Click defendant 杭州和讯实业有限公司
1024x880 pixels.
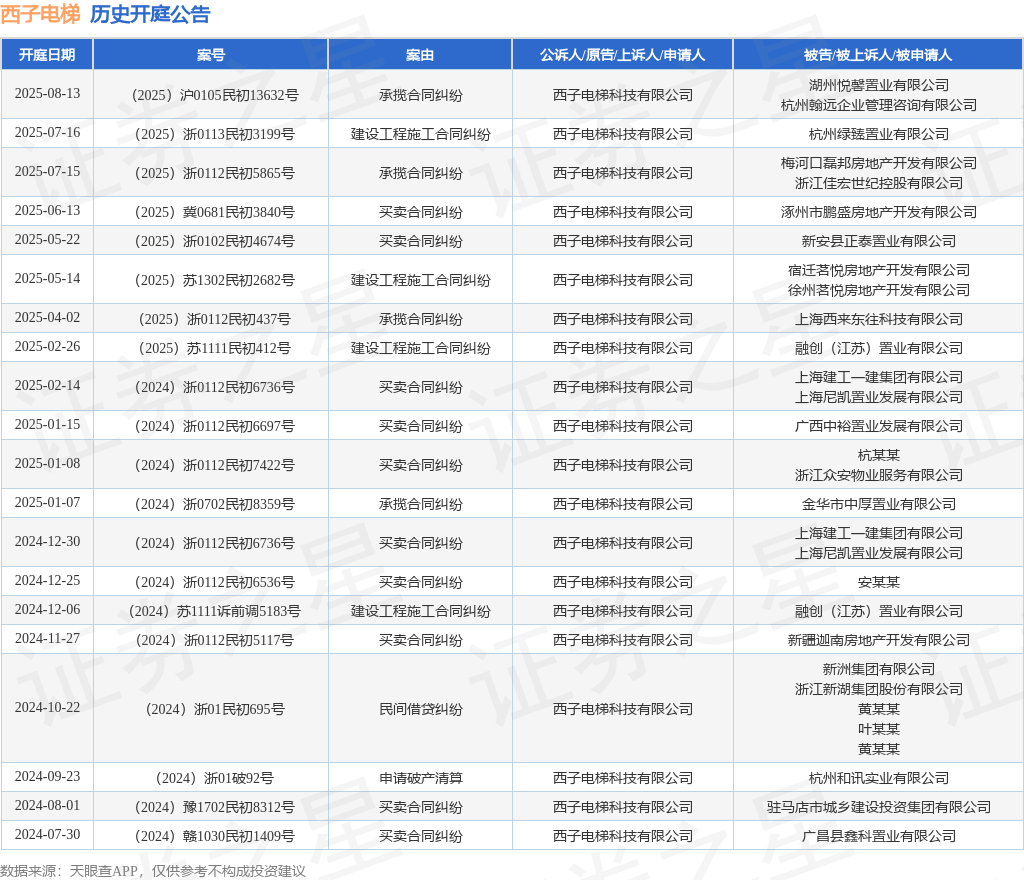click(x=878, y=779)
